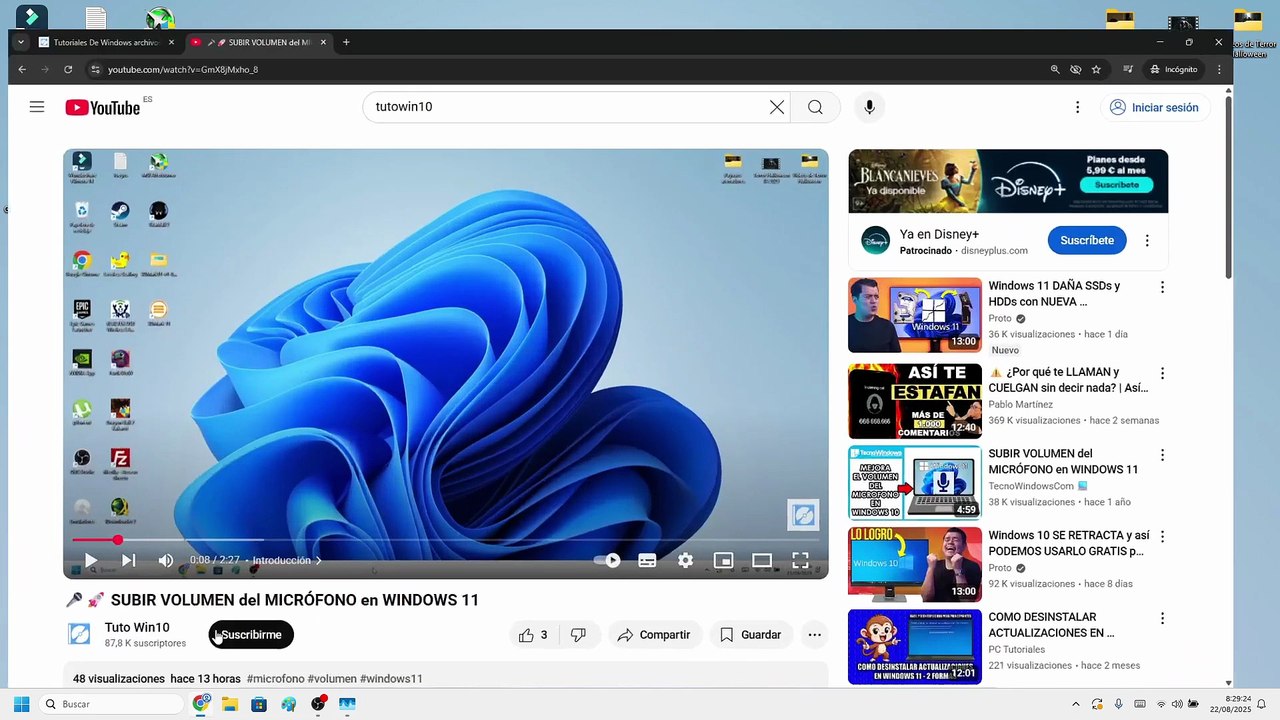
Task: Play the paused video
Action: point(90,560)
